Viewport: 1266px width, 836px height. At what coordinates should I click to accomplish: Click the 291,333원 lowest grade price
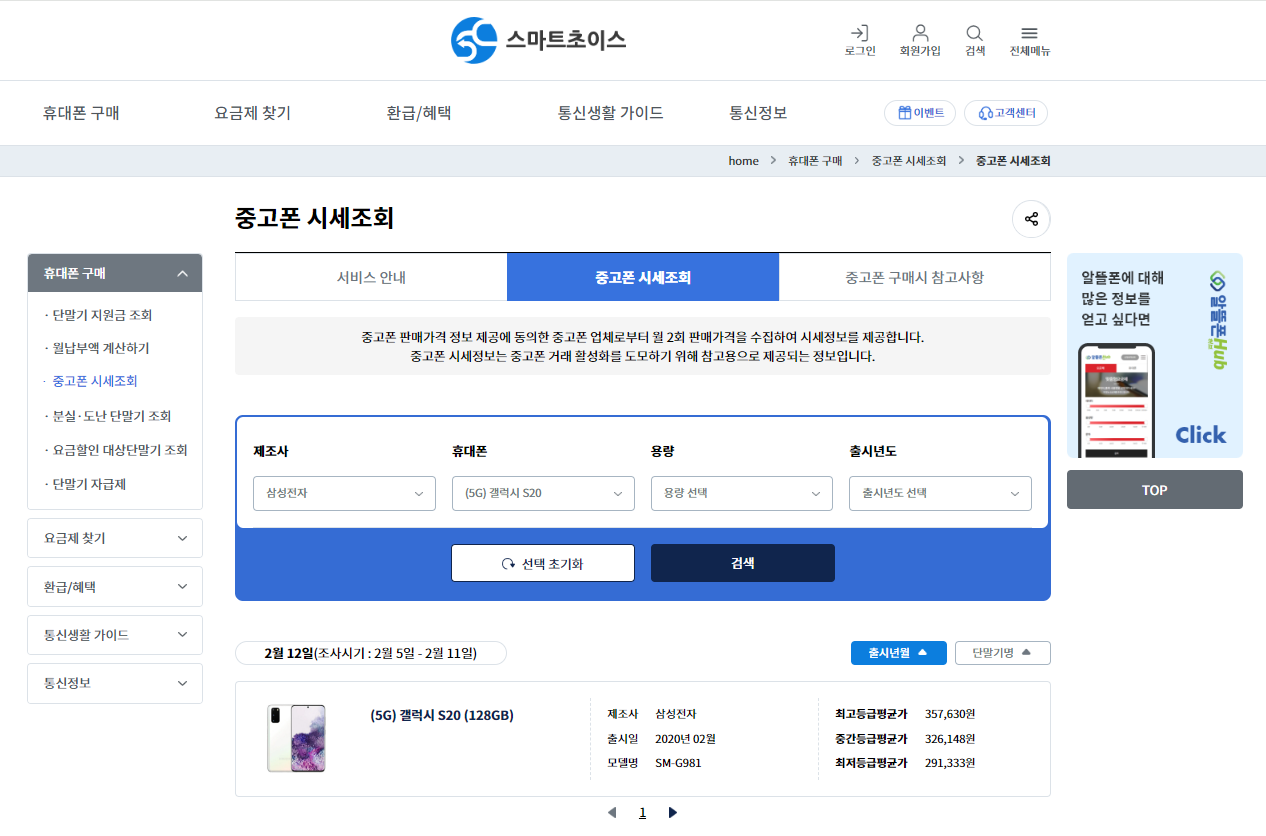click(x=950, y=763)
